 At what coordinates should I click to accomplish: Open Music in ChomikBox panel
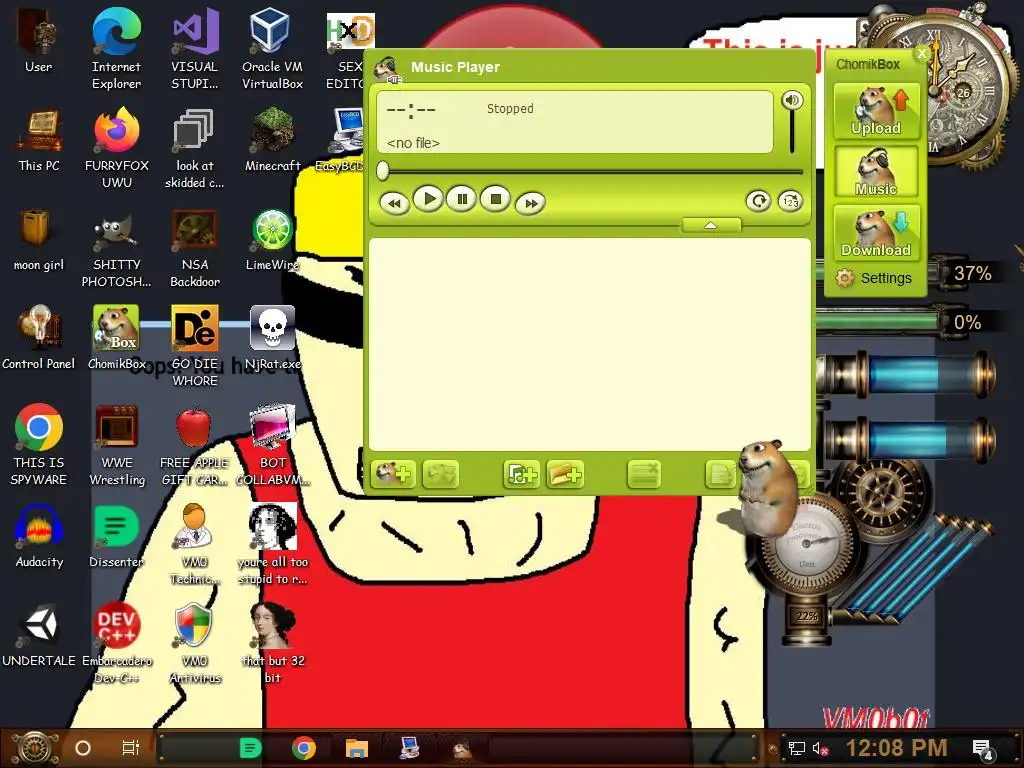(876, 171)
